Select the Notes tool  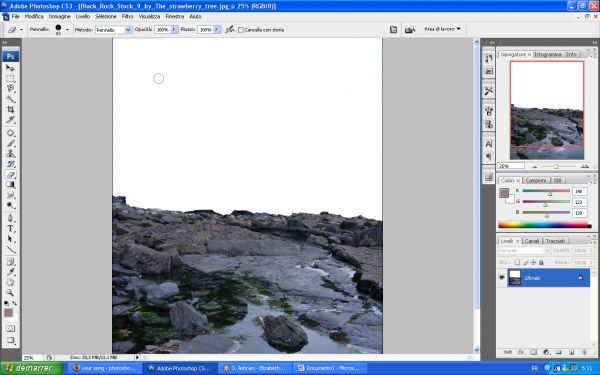(10, 262)
